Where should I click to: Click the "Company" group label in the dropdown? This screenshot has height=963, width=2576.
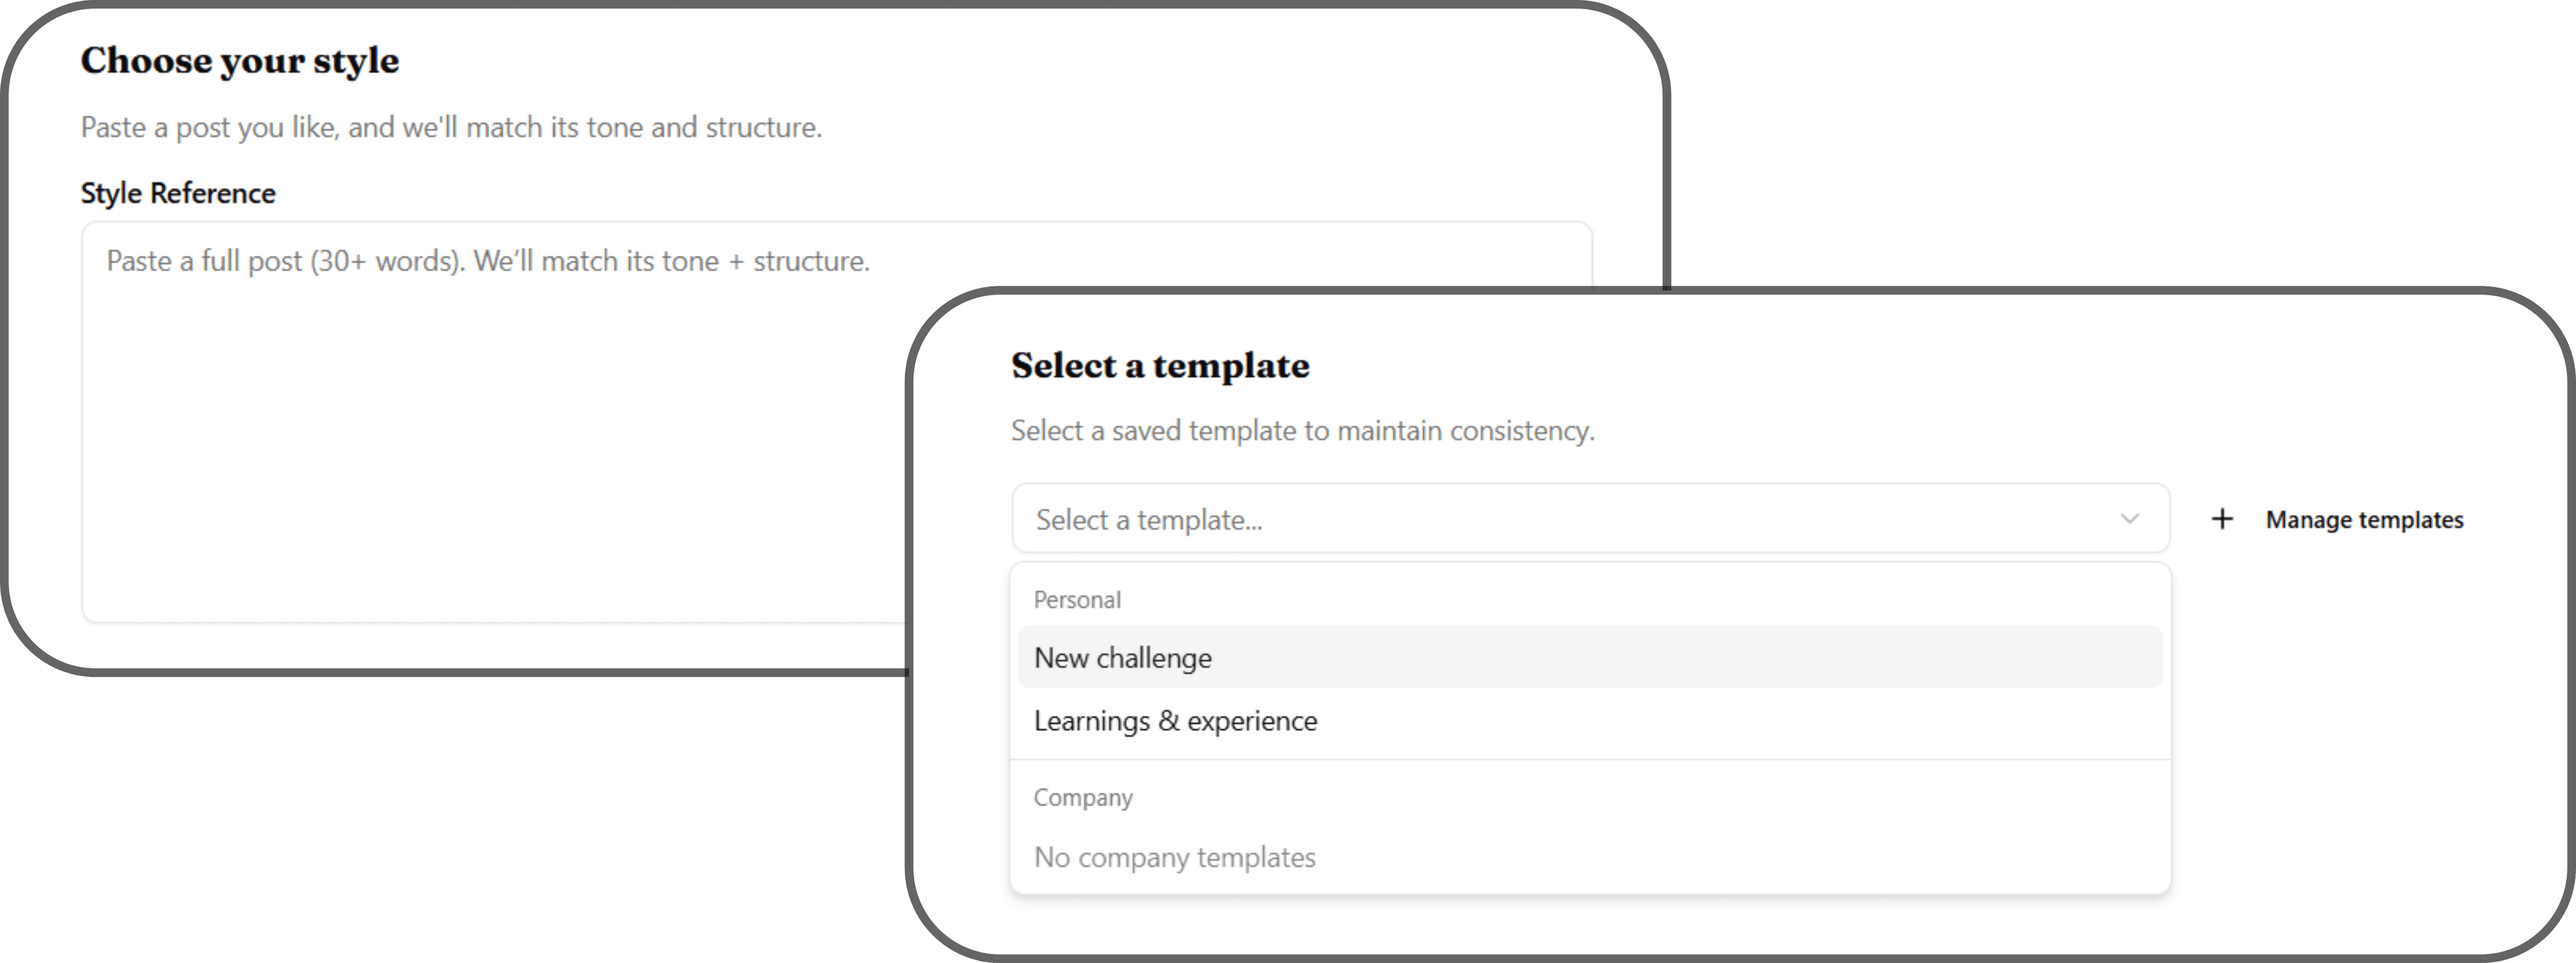coord(1083,798)
